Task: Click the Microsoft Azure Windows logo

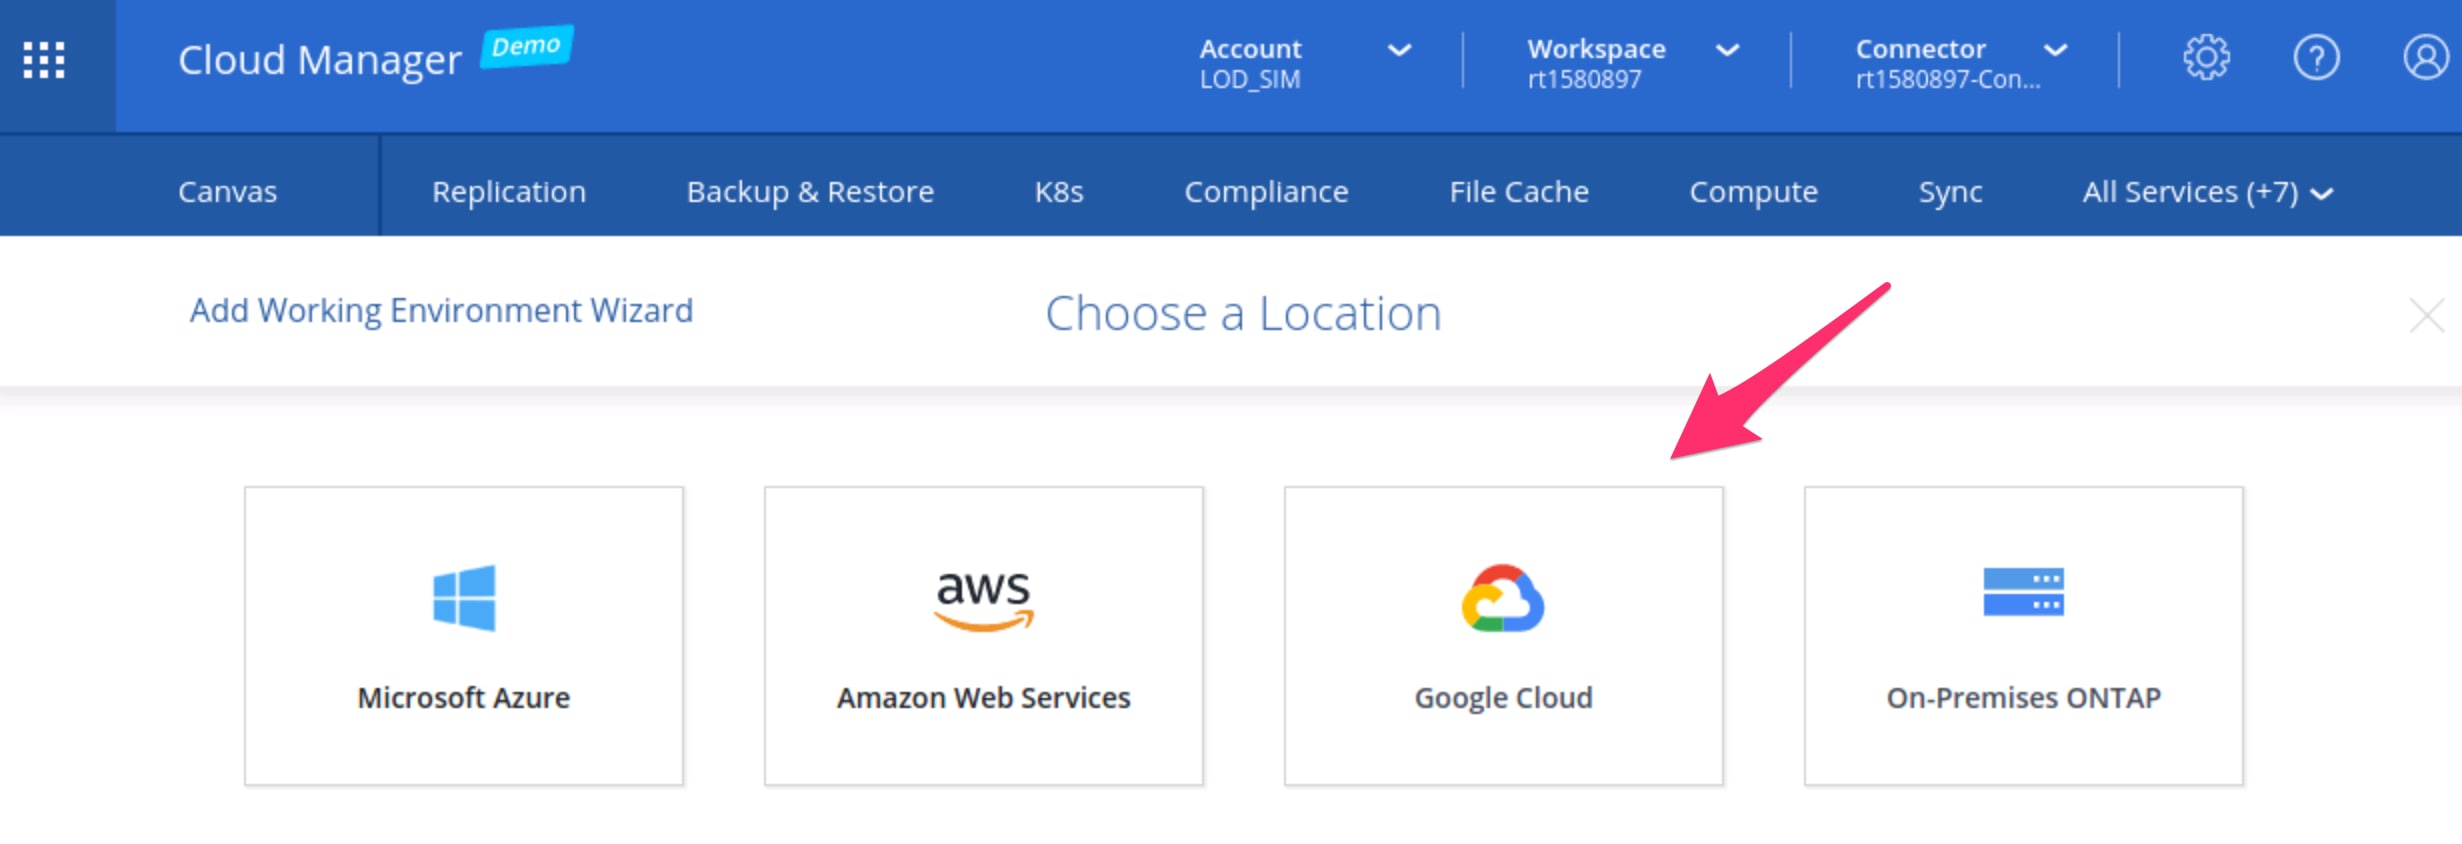Action: [x=464, y=598]
